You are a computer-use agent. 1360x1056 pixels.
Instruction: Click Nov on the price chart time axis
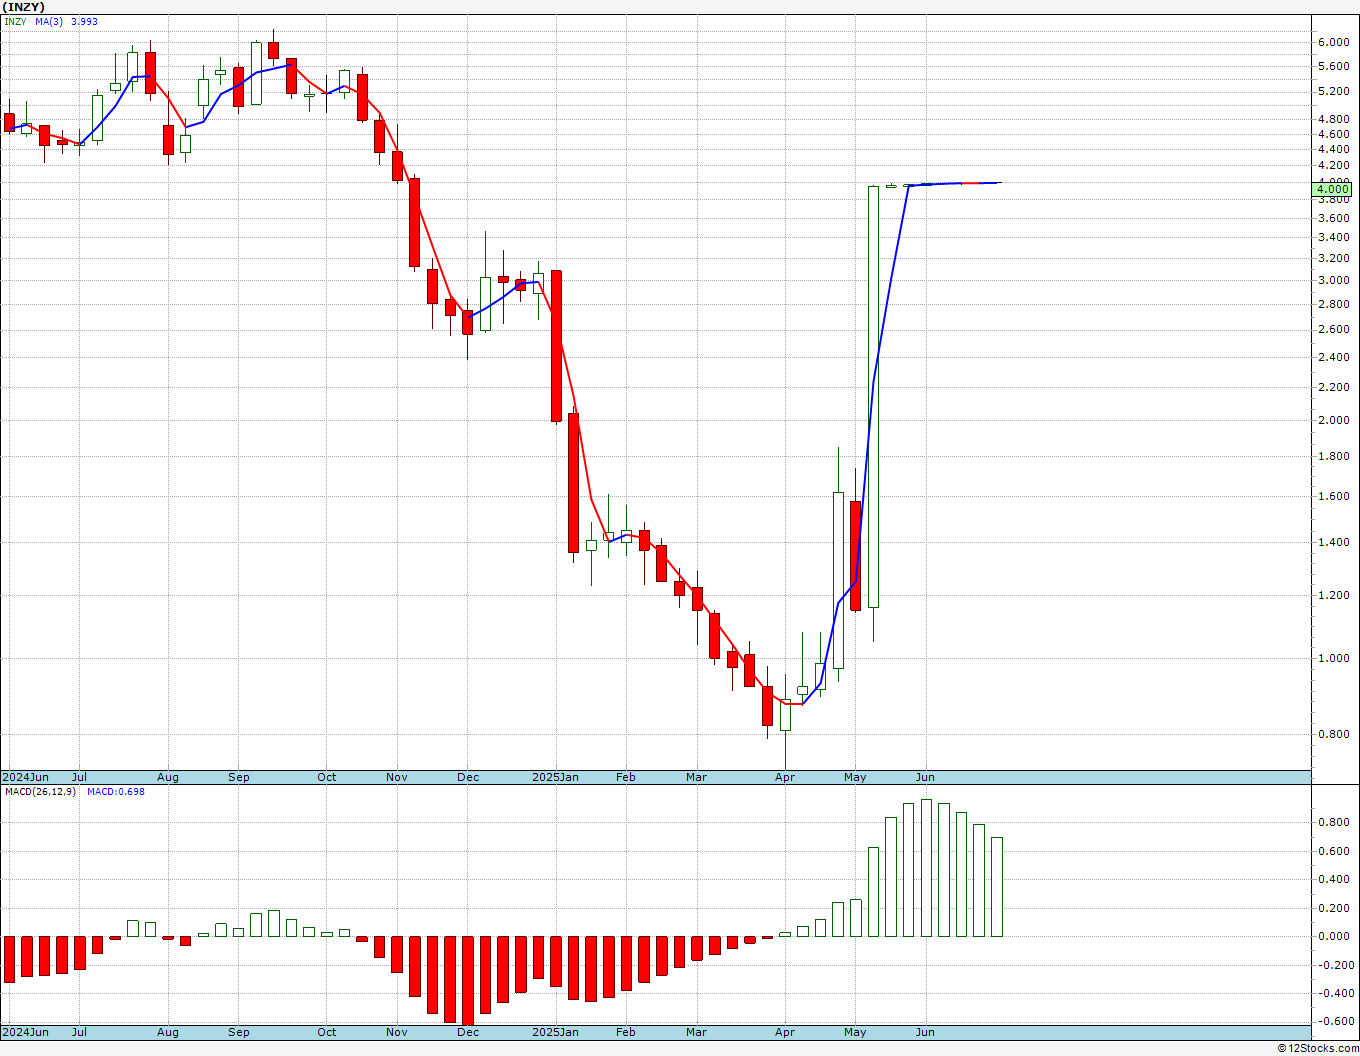click(397, 777)
